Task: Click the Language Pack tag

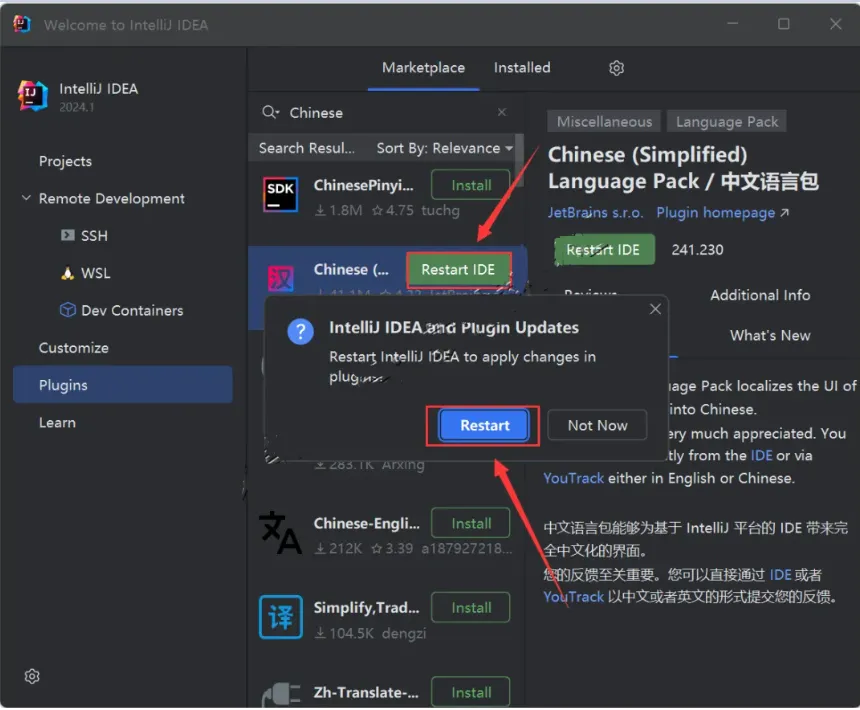Action: [726, 121]
